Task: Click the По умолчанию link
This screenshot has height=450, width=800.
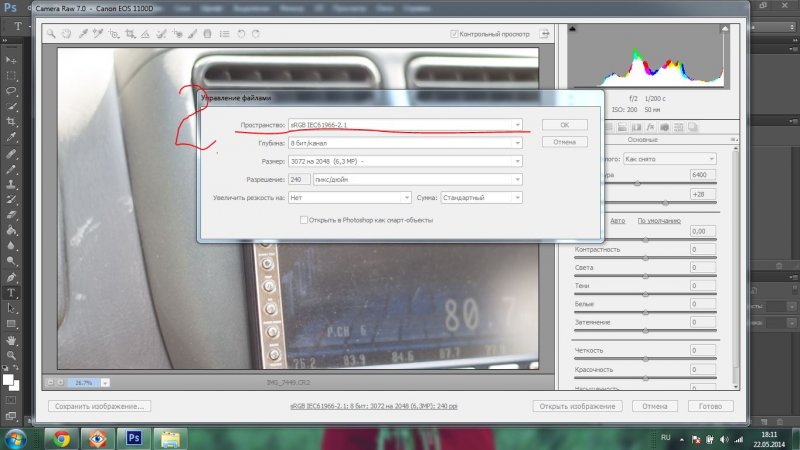Action: [x=659, y=220]
